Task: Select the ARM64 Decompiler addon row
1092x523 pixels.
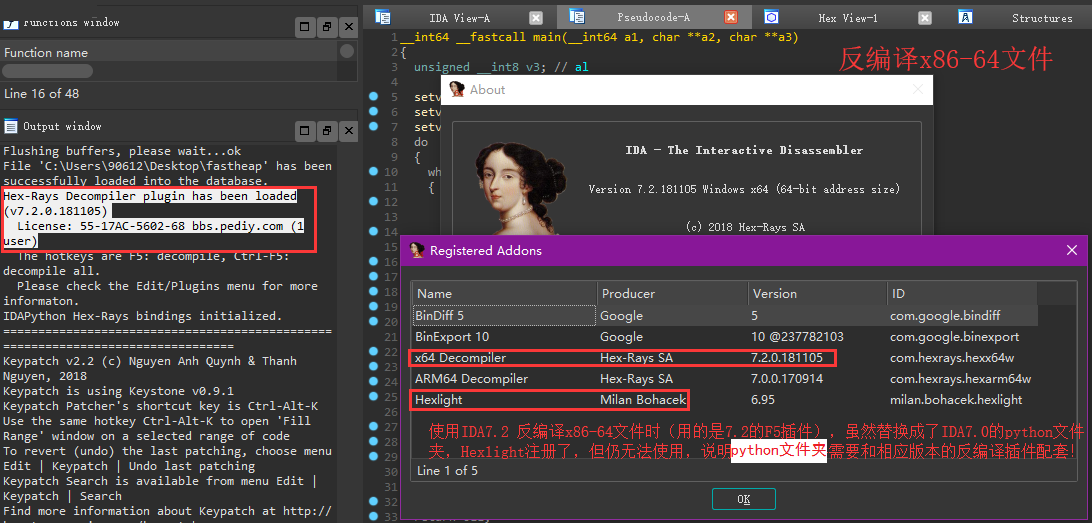Action: [725, 379]
